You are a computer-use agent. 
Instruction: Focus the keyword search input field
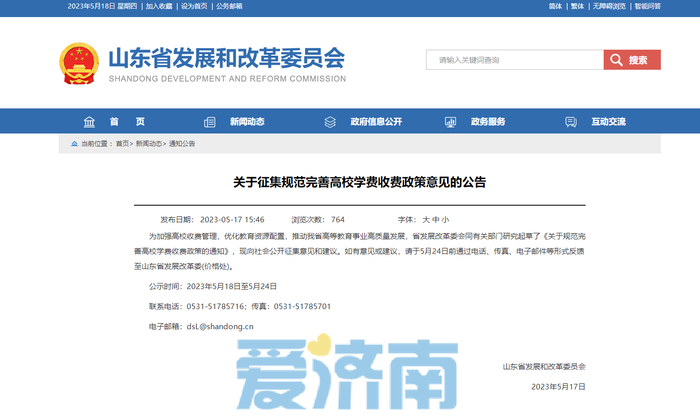pos(515,60)
